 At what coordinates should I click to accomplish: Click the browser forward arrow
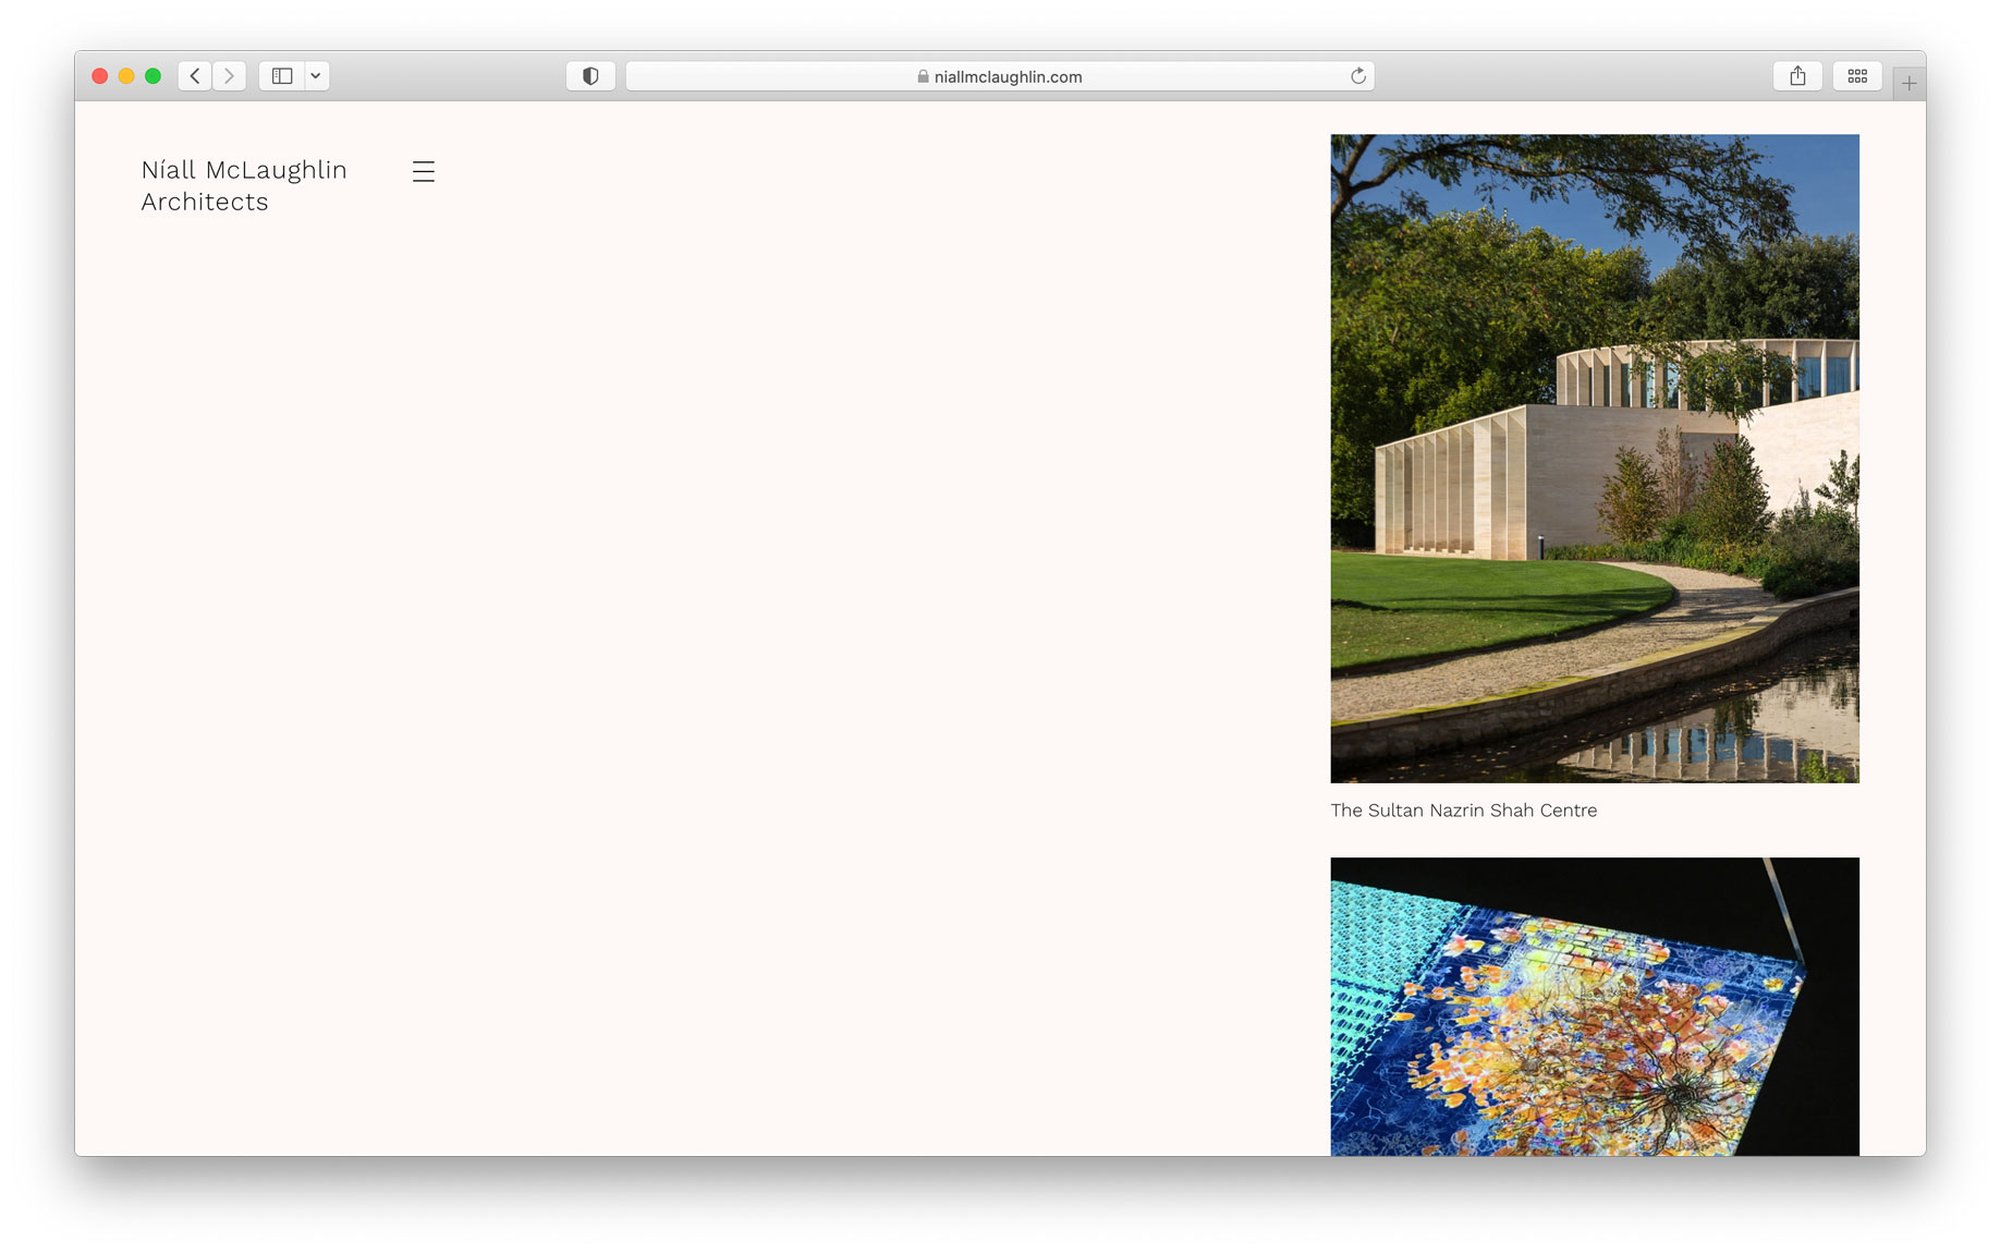pos(229,76)
